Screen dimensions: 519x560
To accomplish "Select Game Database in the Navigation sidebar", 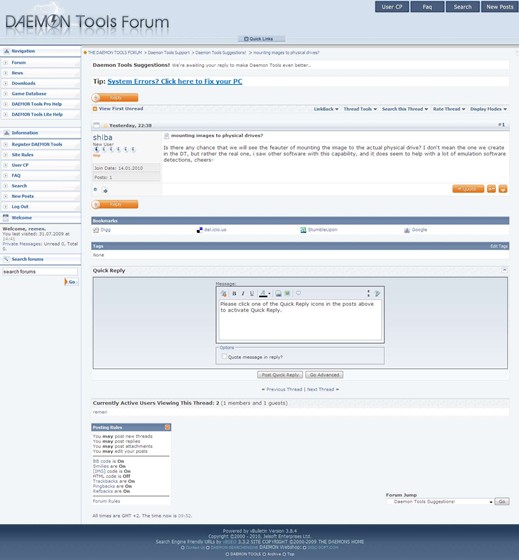I will [29, 94].
